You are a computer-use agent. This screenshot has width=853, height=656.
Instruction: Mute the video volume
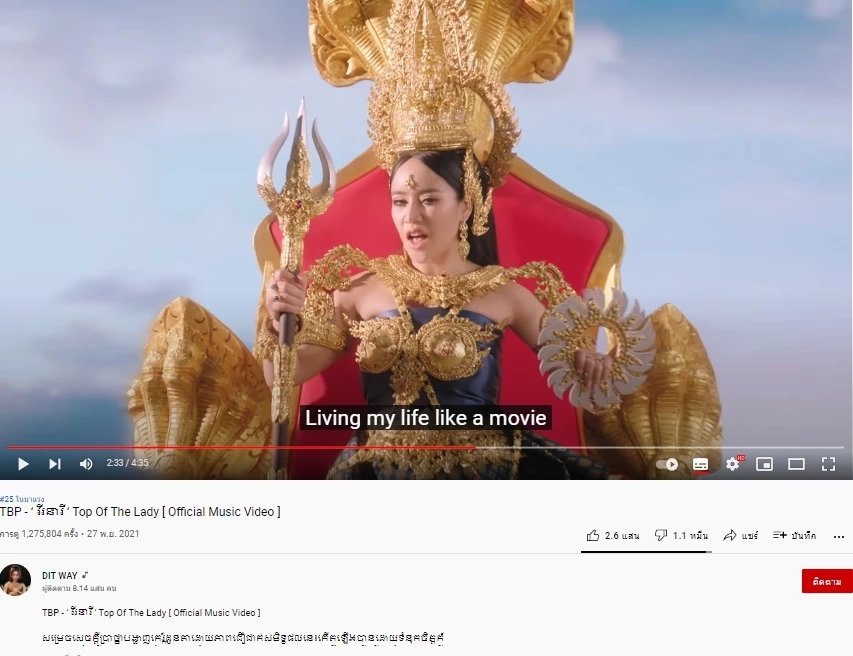point(86,464)
